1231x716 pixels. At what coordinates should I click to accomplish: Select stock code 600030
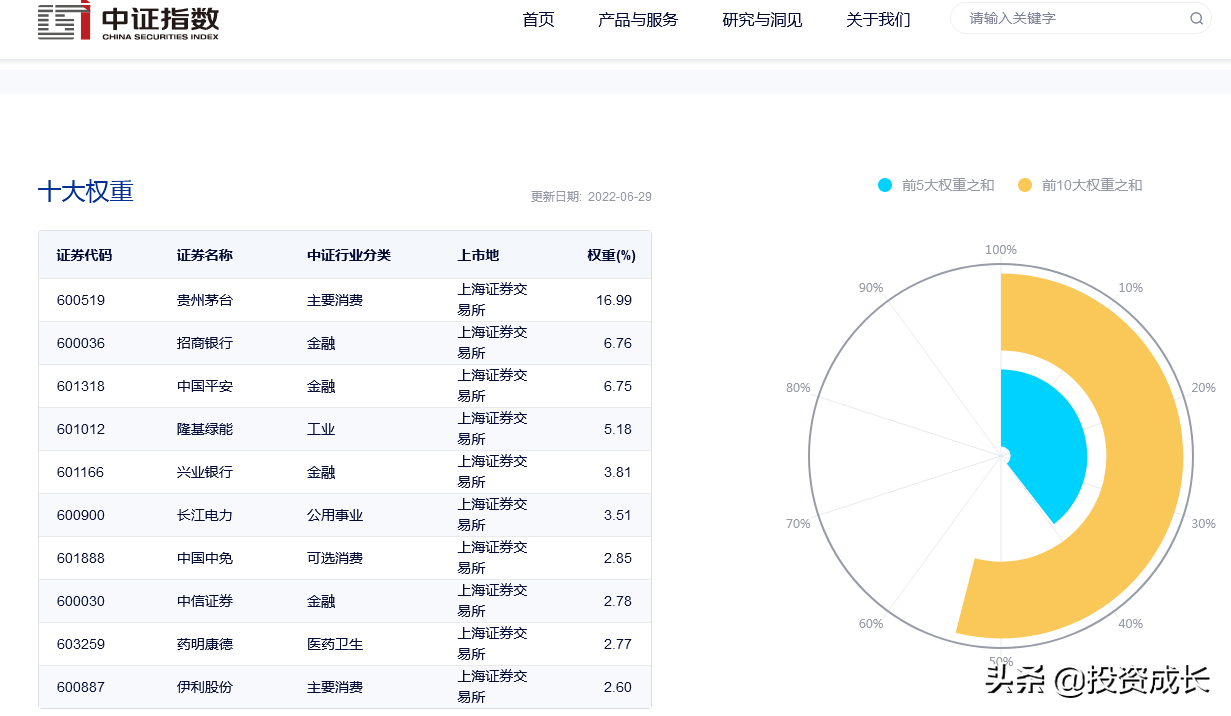tap(81, 601)
